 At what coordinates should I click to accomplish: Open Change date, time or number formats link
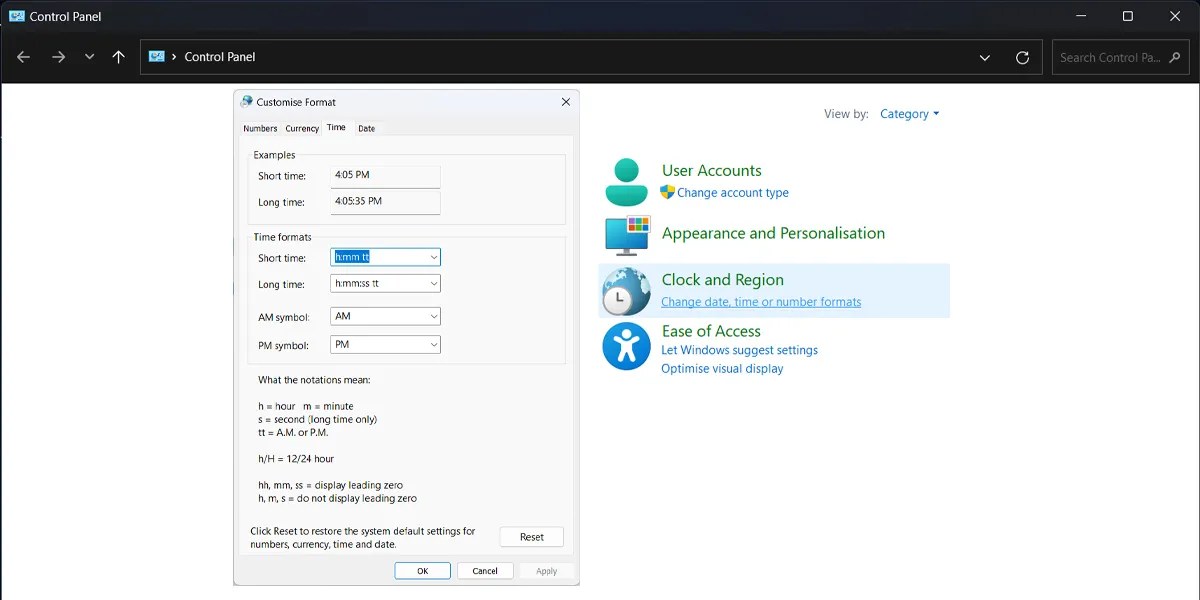pos(761,301)
